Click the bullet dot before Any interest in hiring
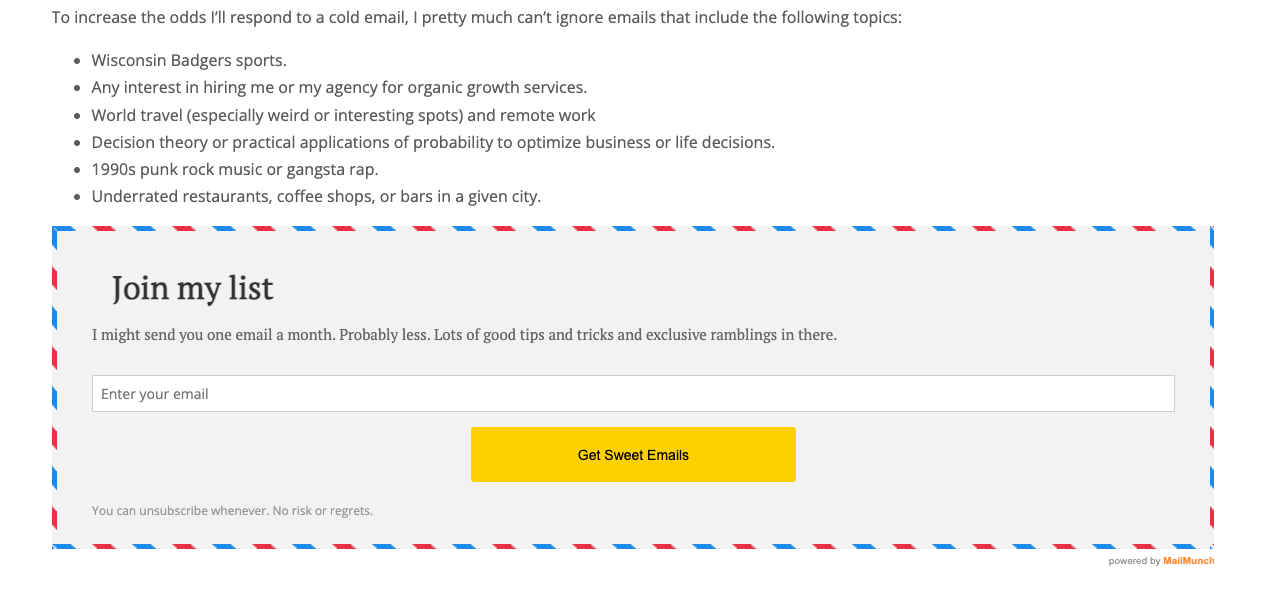 click(x=77, y=88)
